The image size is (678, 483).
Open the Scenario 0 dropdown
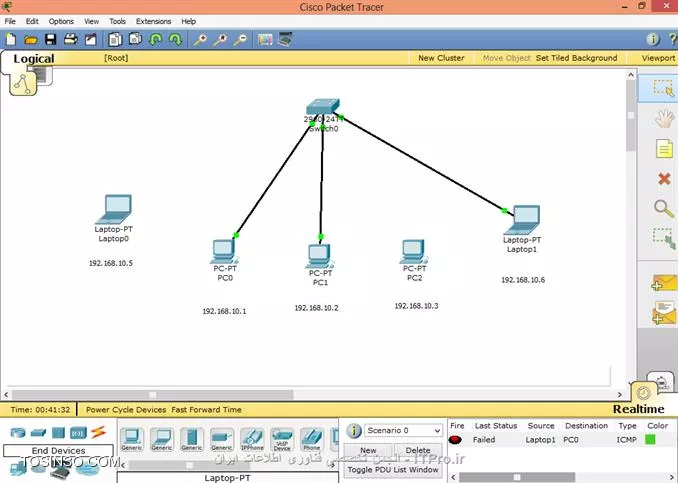(403, 430)
